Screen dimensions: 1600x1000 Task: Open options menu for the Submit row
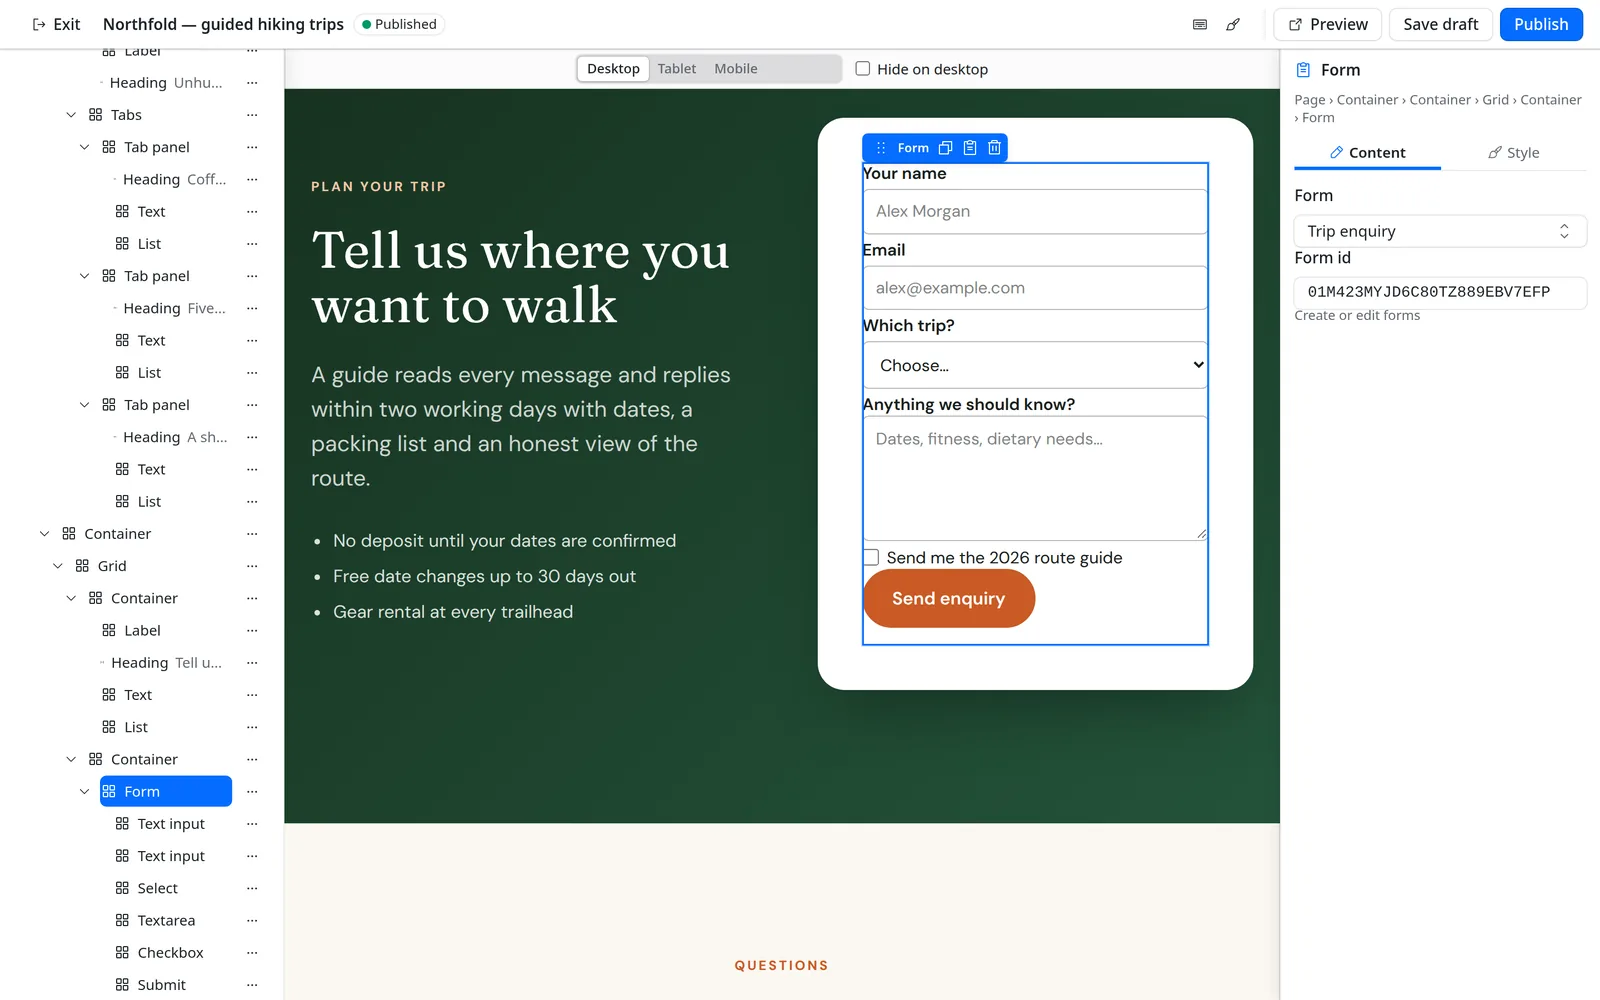tap(252, 985)
